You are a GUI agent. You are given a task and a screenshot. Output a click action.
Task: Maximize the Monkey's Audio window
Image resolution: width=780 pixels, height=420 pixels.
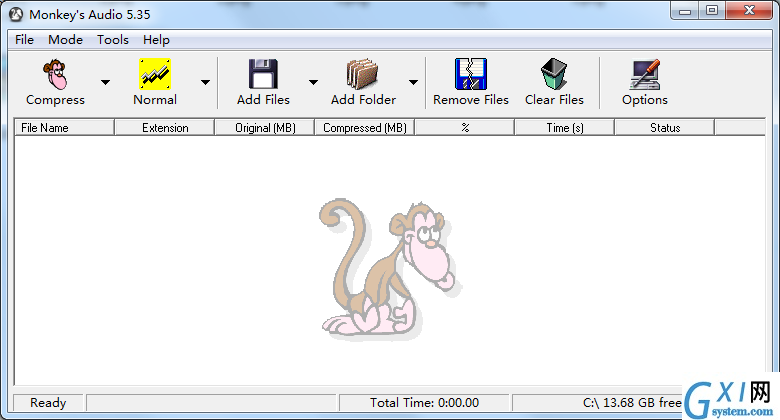coord(712,11)
